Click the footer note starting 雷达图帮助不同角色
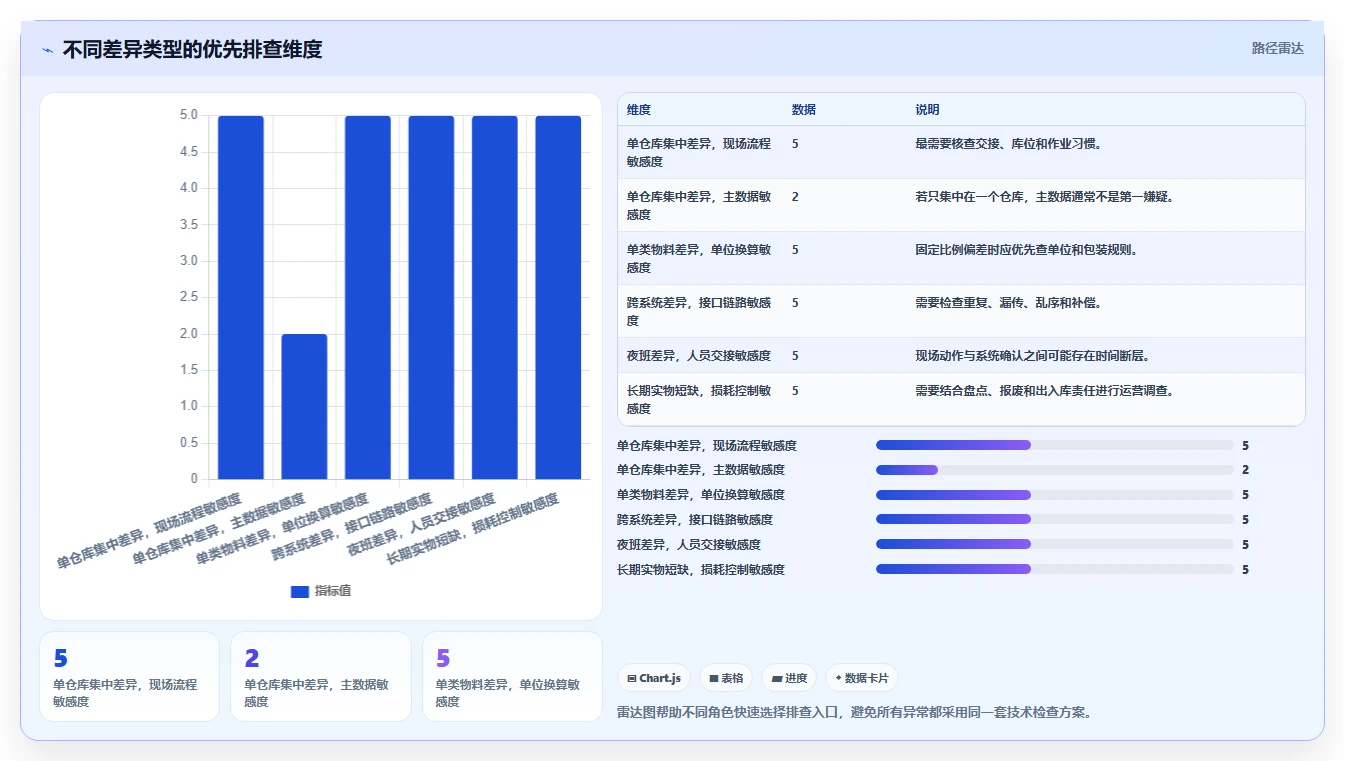The image size is (1345, 761). (x=855, y=713)
